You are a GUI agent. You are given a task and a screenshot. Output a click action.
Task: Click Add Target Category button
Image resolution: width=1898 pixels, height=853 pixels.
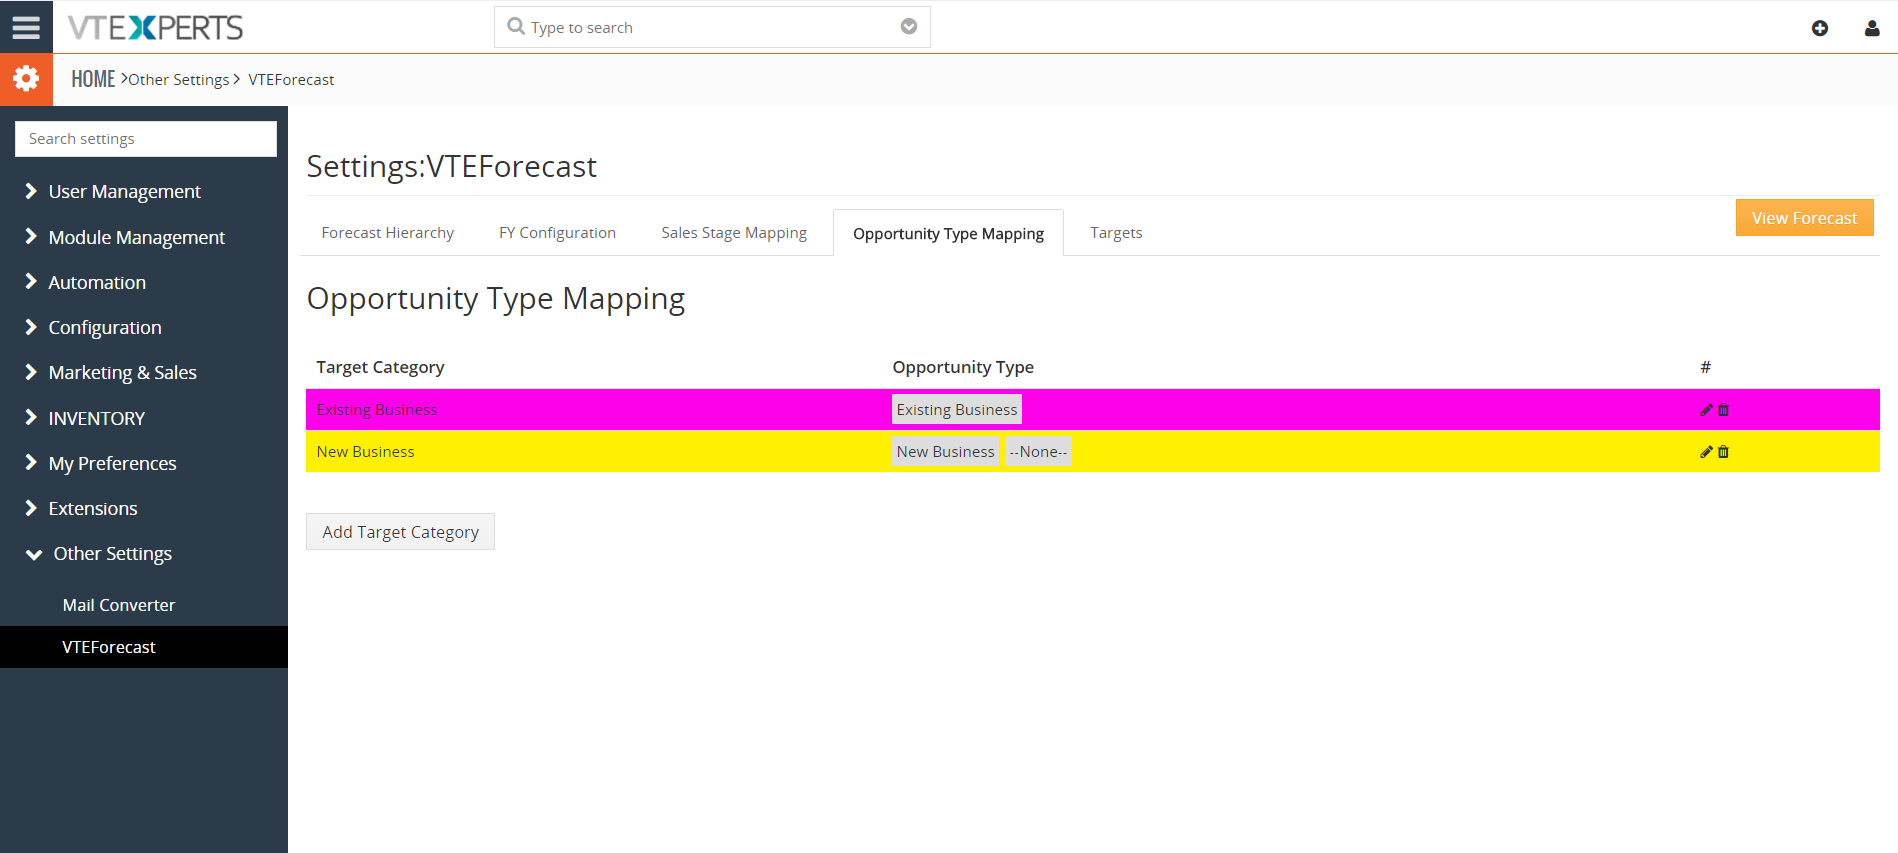pyautogui.click(x=400, y=532)
